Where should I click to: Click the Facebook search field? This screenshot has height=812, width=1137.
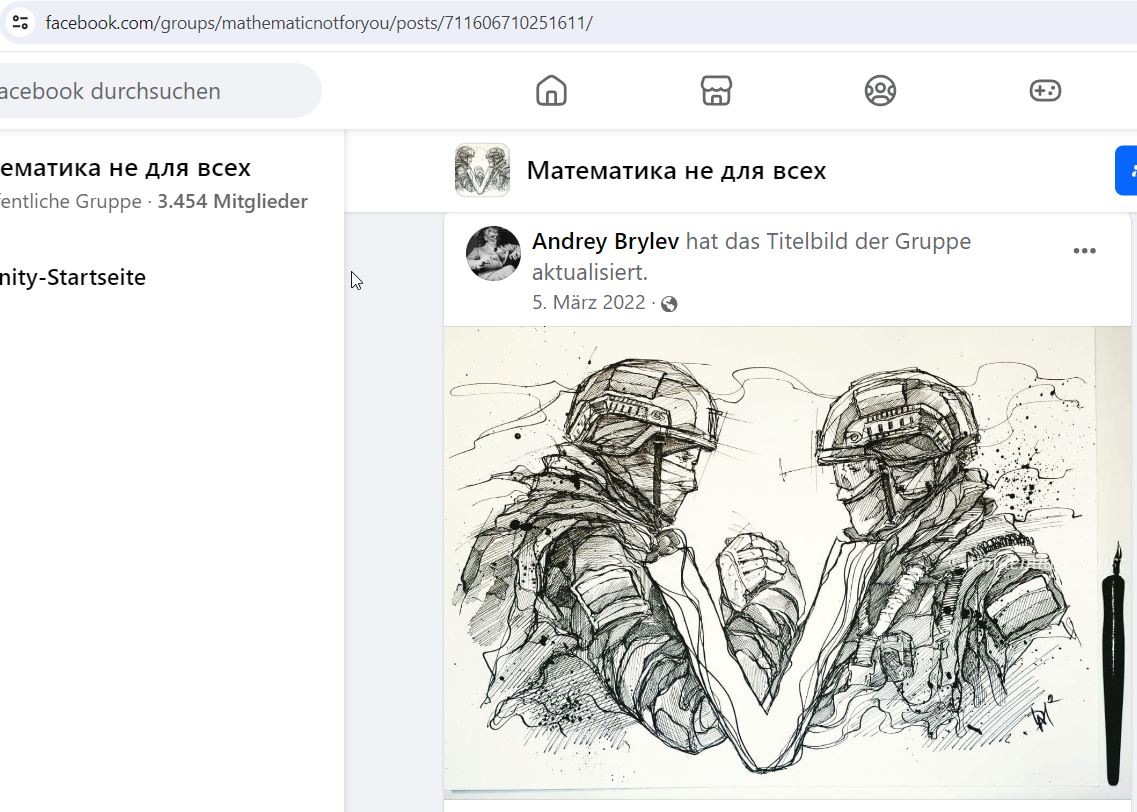click(160, 91)
